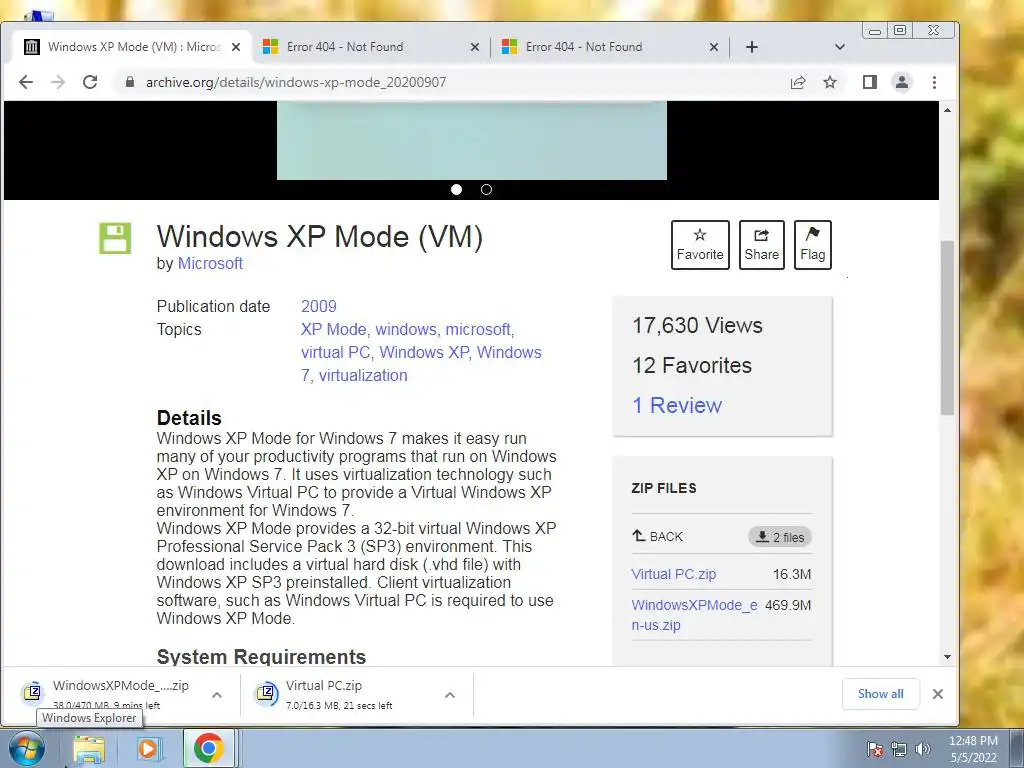Click the Flag button
The height and width of the screenshot is (768, 1024).
point(812,245)
